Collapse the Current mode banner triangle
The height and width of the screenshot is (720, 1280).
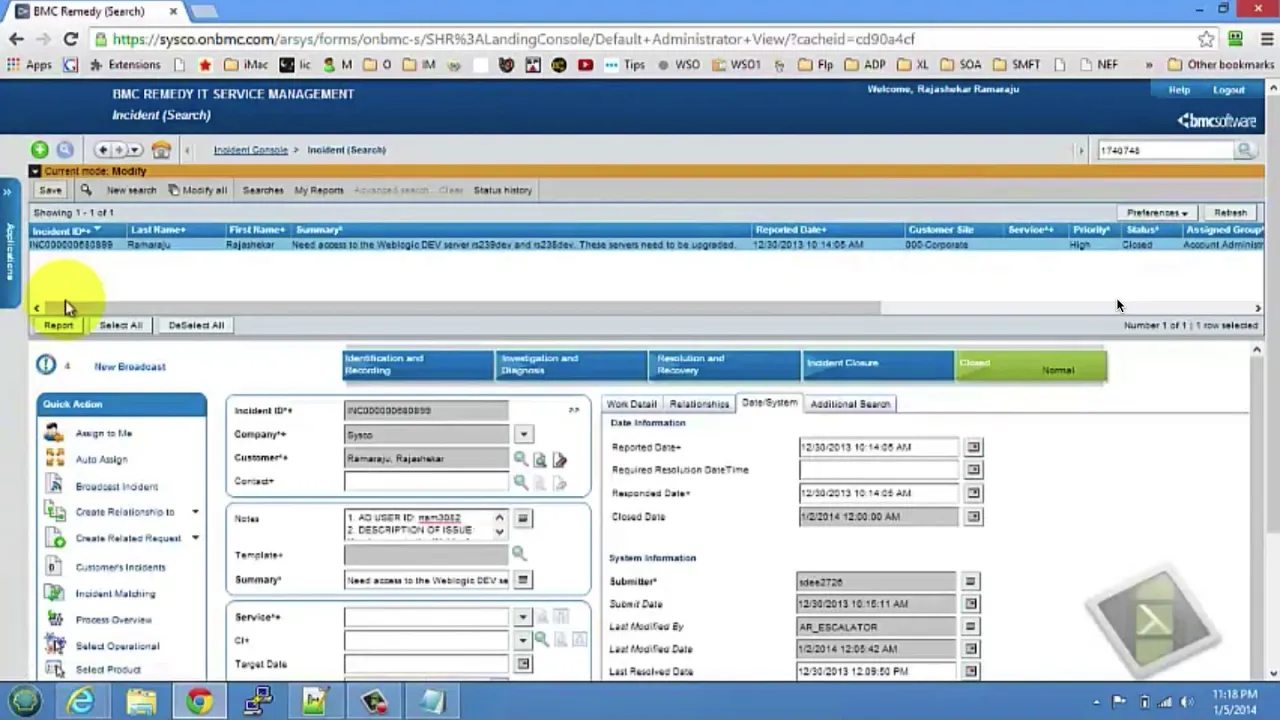[x=35, y=172]
